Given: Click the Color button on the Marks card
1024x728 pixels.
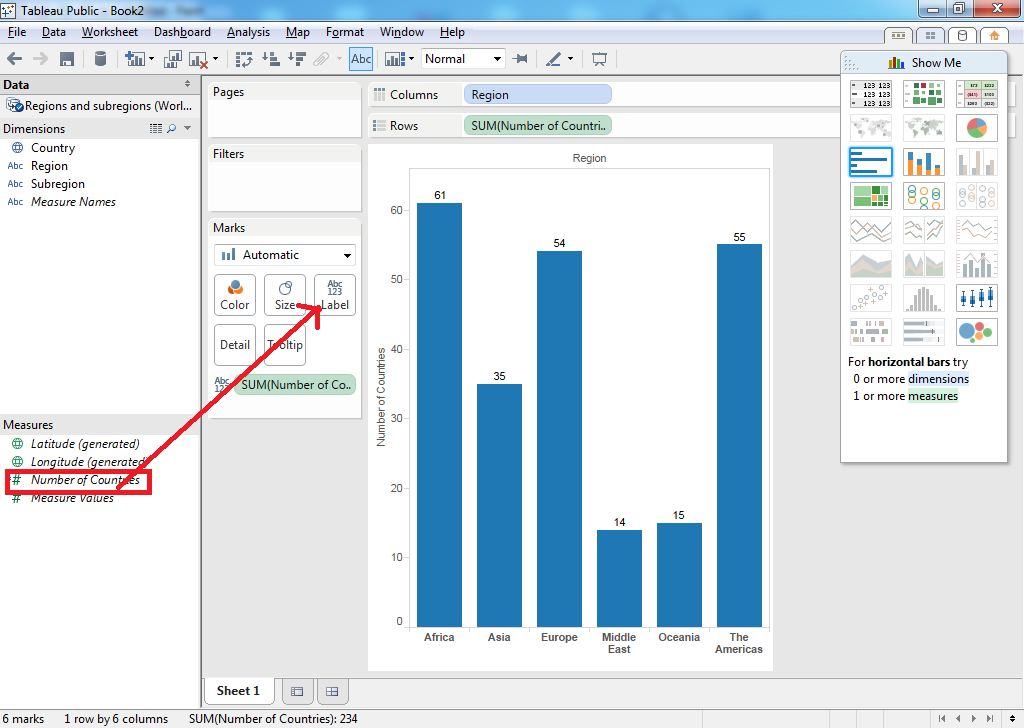Looking at the screenshot, I should [234, 294].
